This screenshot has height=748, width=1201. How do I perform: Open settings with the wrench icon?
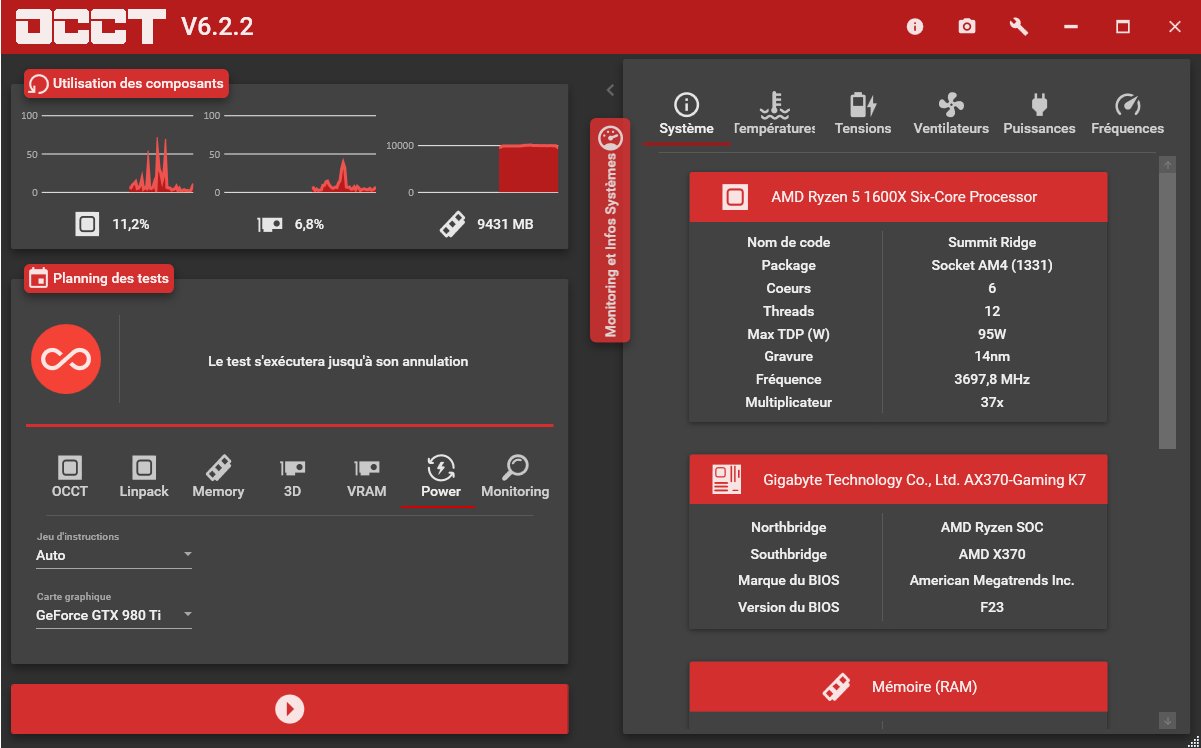(1019, 27)
